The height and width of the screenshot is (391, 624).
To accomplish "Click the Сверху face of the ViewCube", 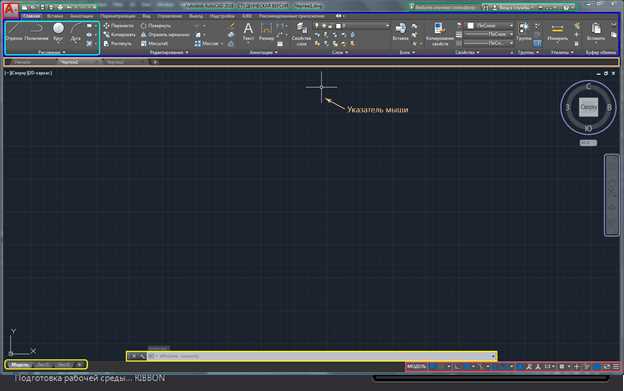I will pyautogui.click(x=588, y=107).
